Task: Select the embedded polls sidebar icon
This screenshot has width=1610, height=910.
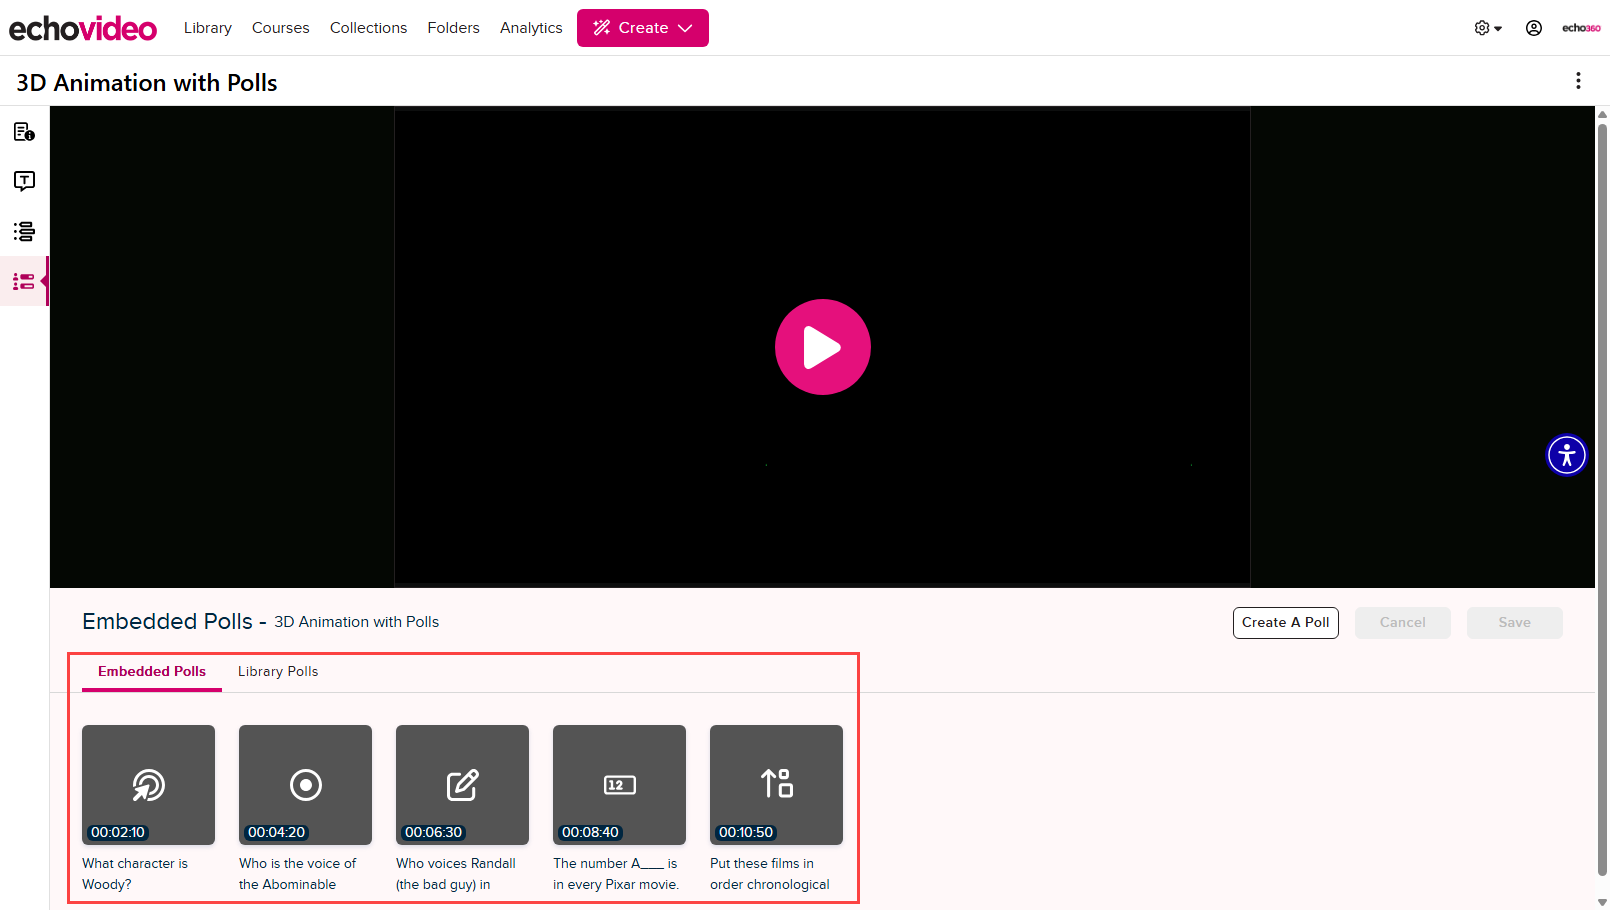Action: point(24,281)
